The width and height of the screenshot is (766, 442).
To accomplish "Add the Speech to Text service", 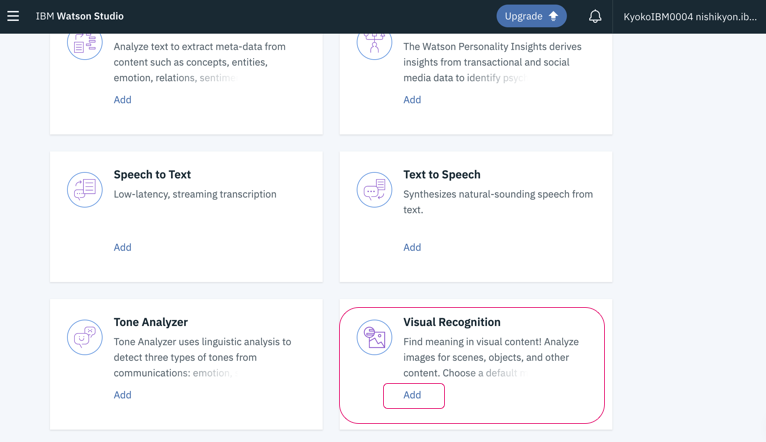I will pyautogui.click(x=122, y=247).
